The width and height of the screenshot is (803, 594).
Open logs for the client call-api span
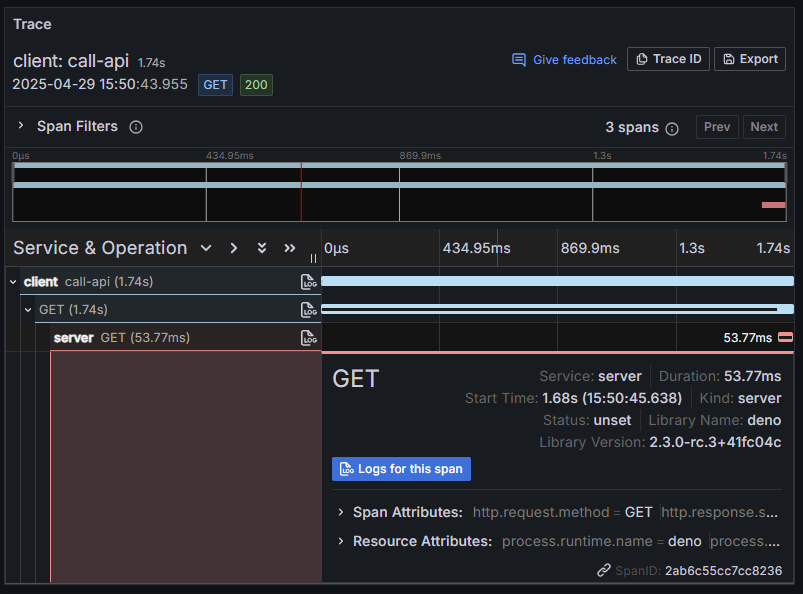(310, 281)
